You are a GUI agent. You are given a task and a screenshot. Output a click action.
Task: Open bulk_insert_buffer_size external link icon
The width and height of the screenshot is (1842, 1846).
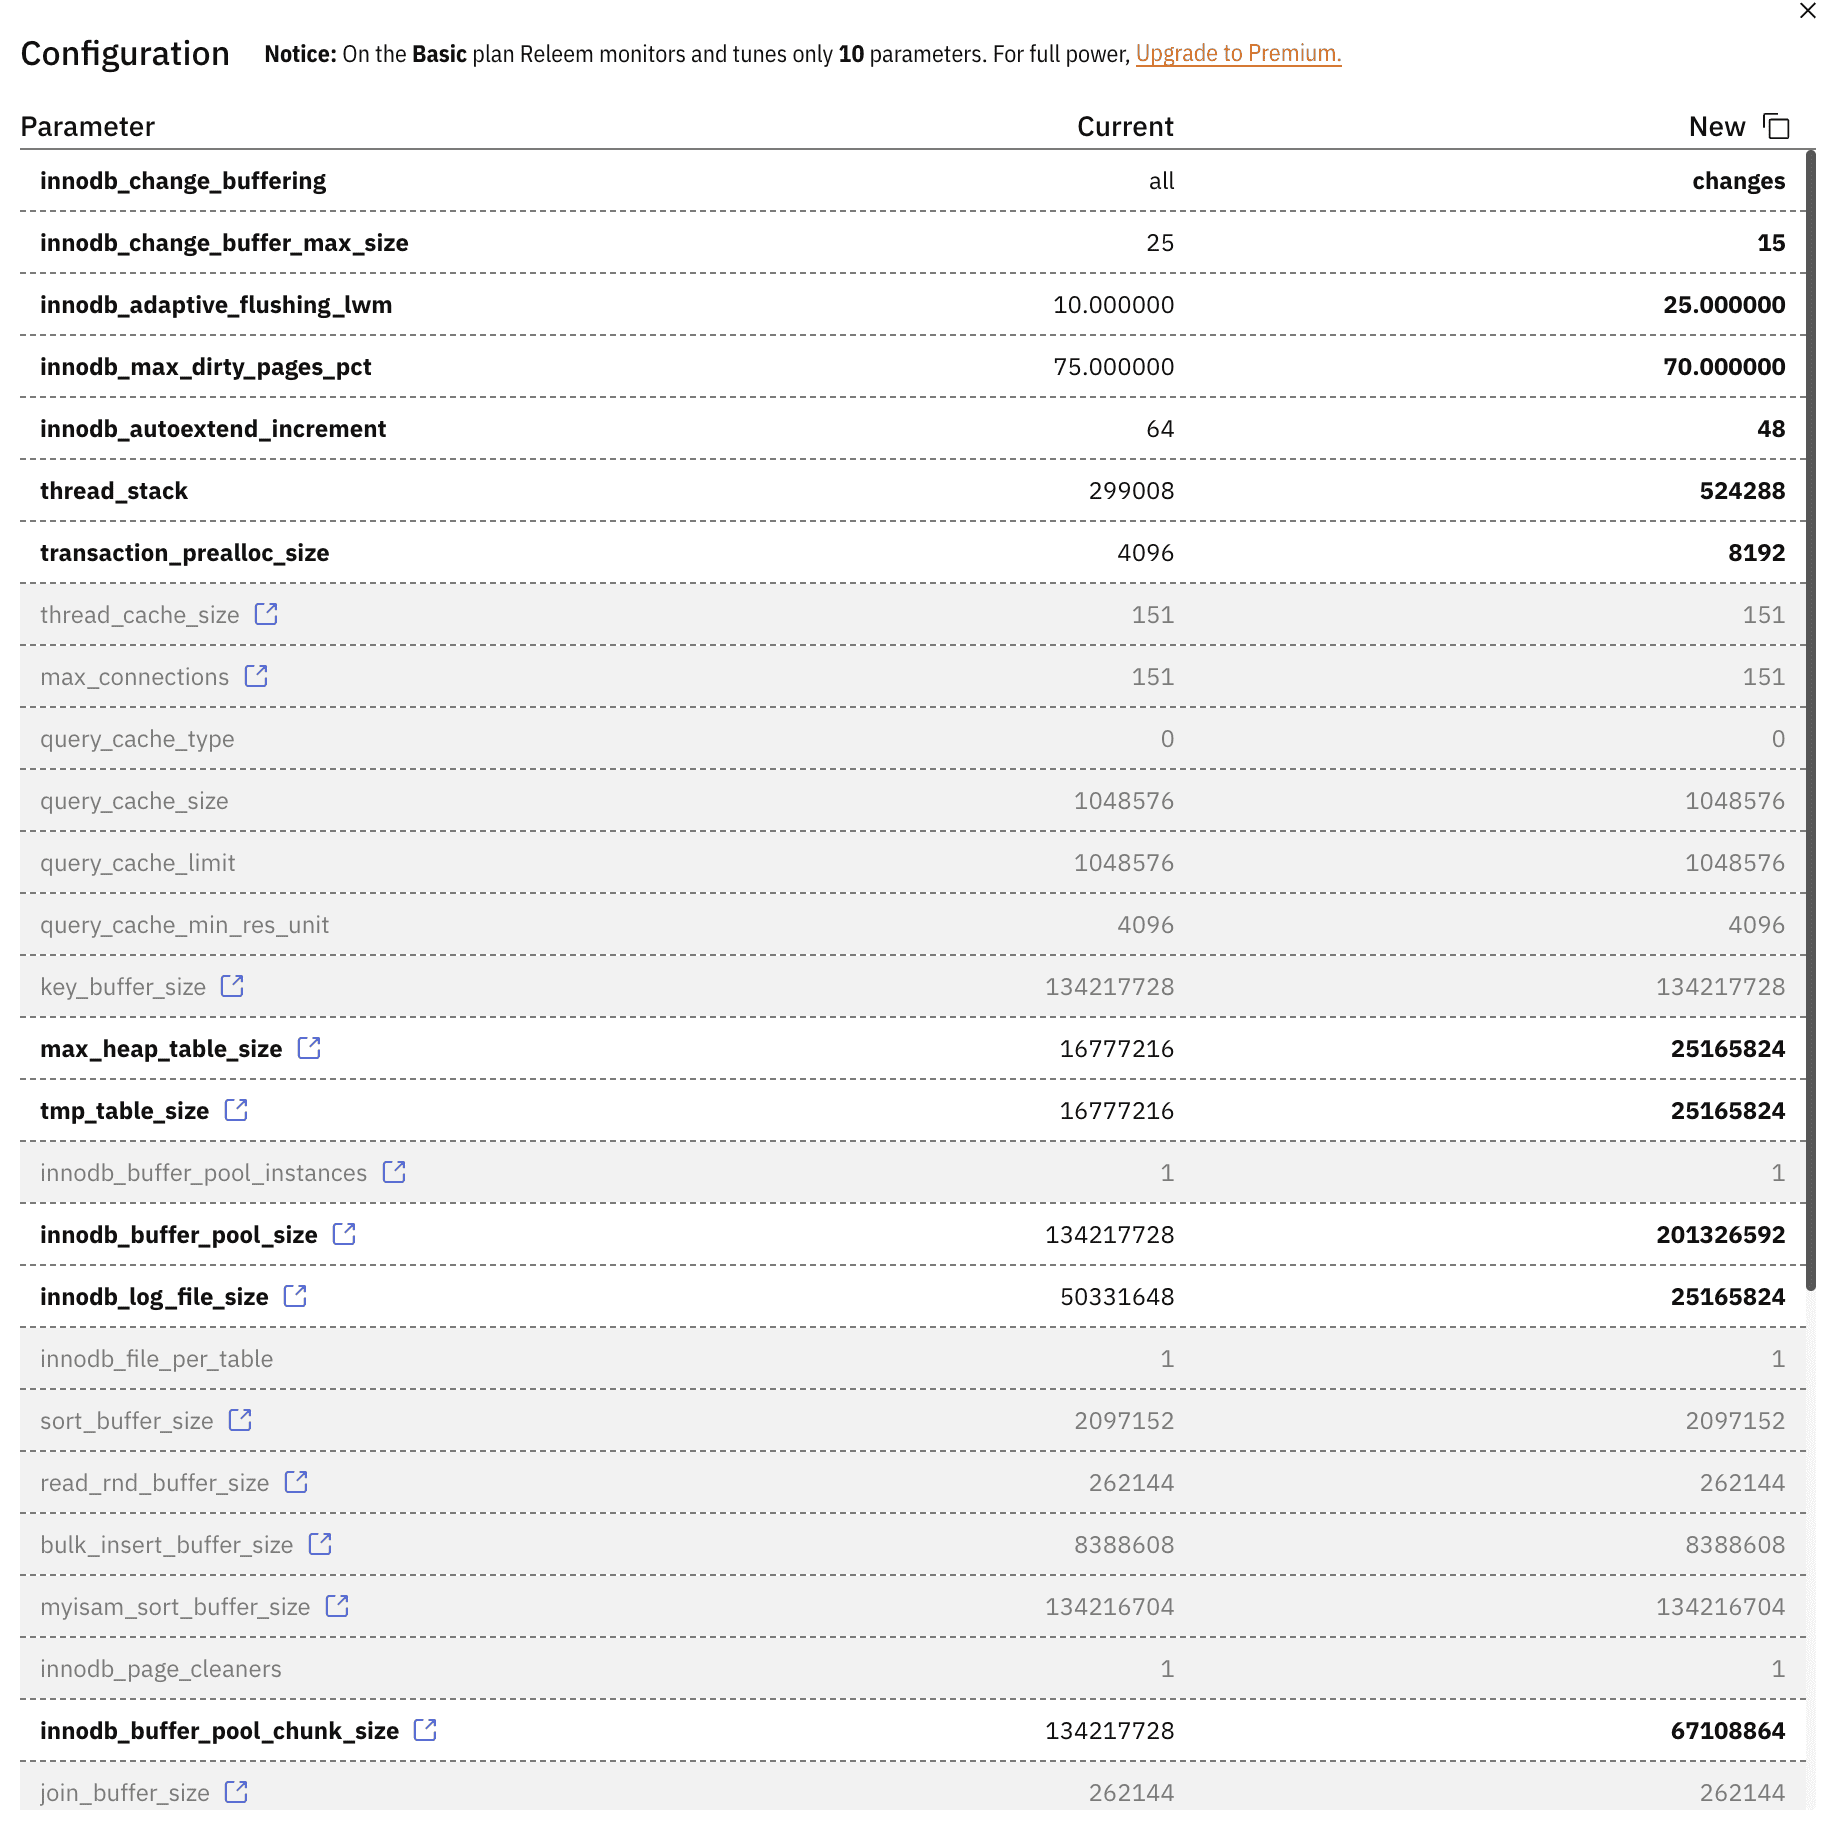coord(320,1544)
